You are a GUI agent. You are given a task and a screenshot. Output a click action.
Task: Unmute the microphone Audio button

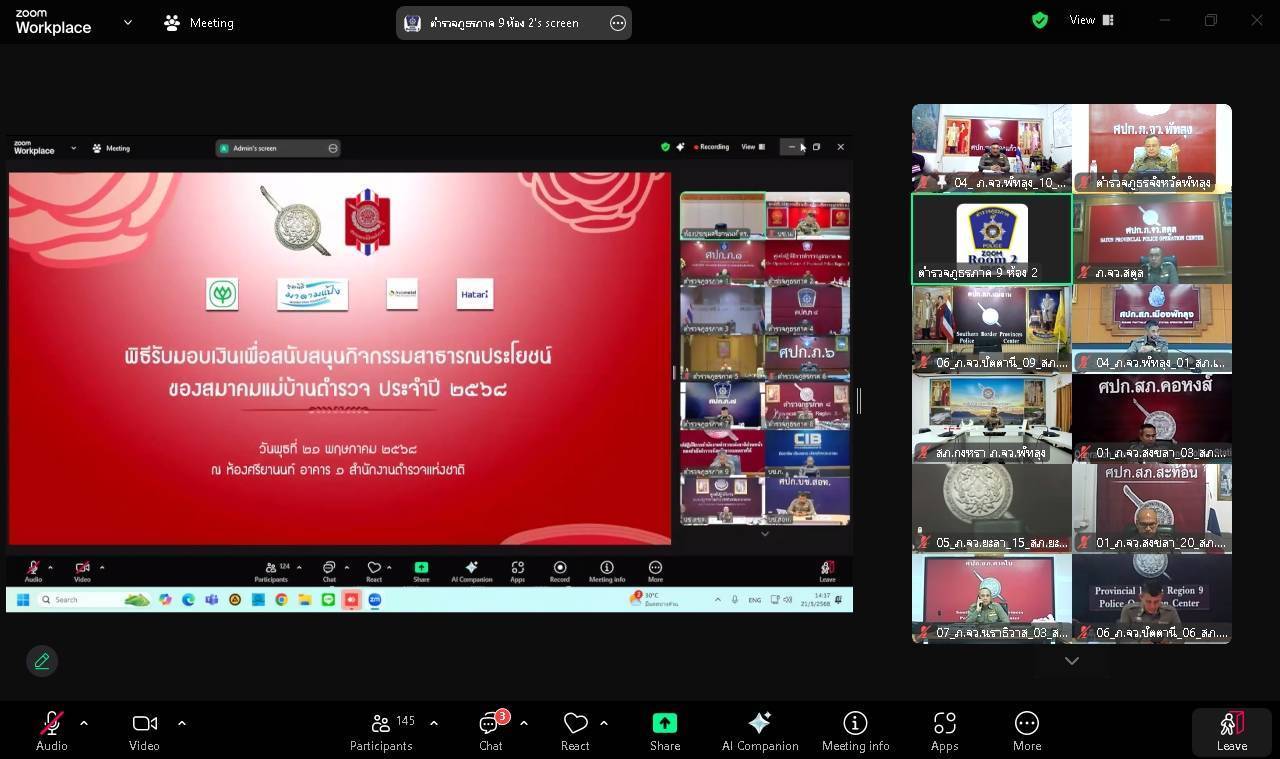(x=52, y=730)
